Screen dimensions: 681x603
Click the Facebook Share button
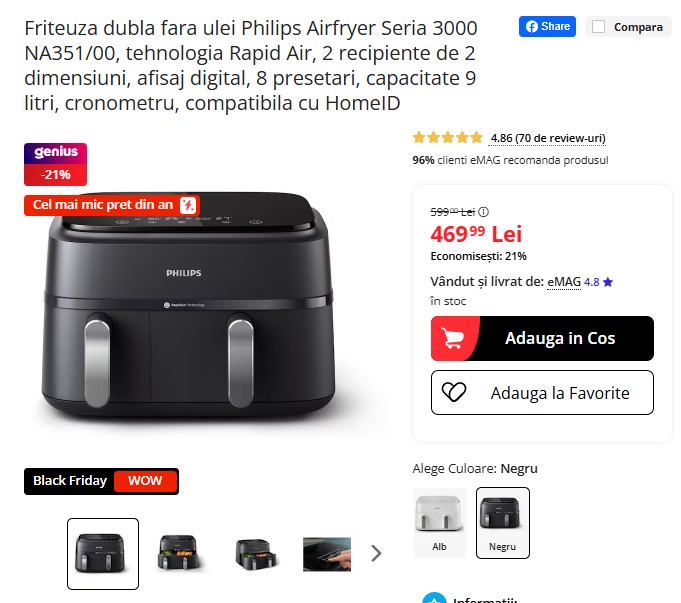click(547, 27)
